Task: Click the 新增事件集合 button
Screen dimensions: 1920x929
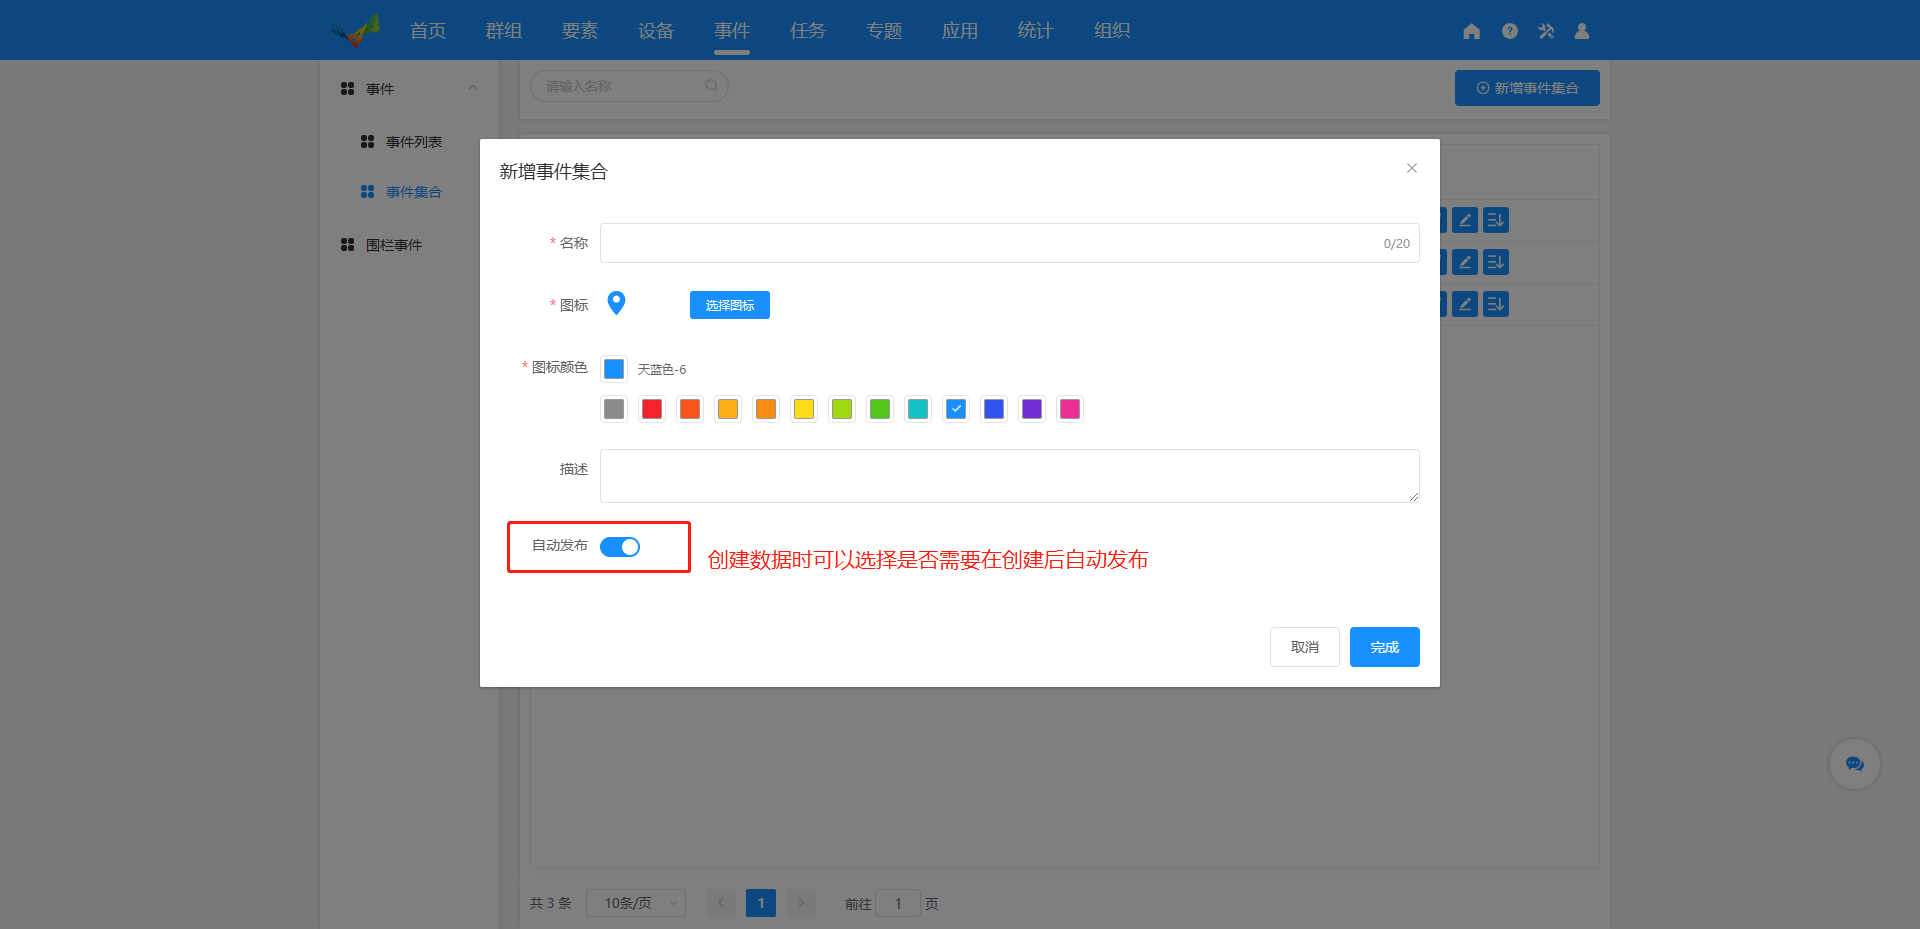Action: [1527, 88]
